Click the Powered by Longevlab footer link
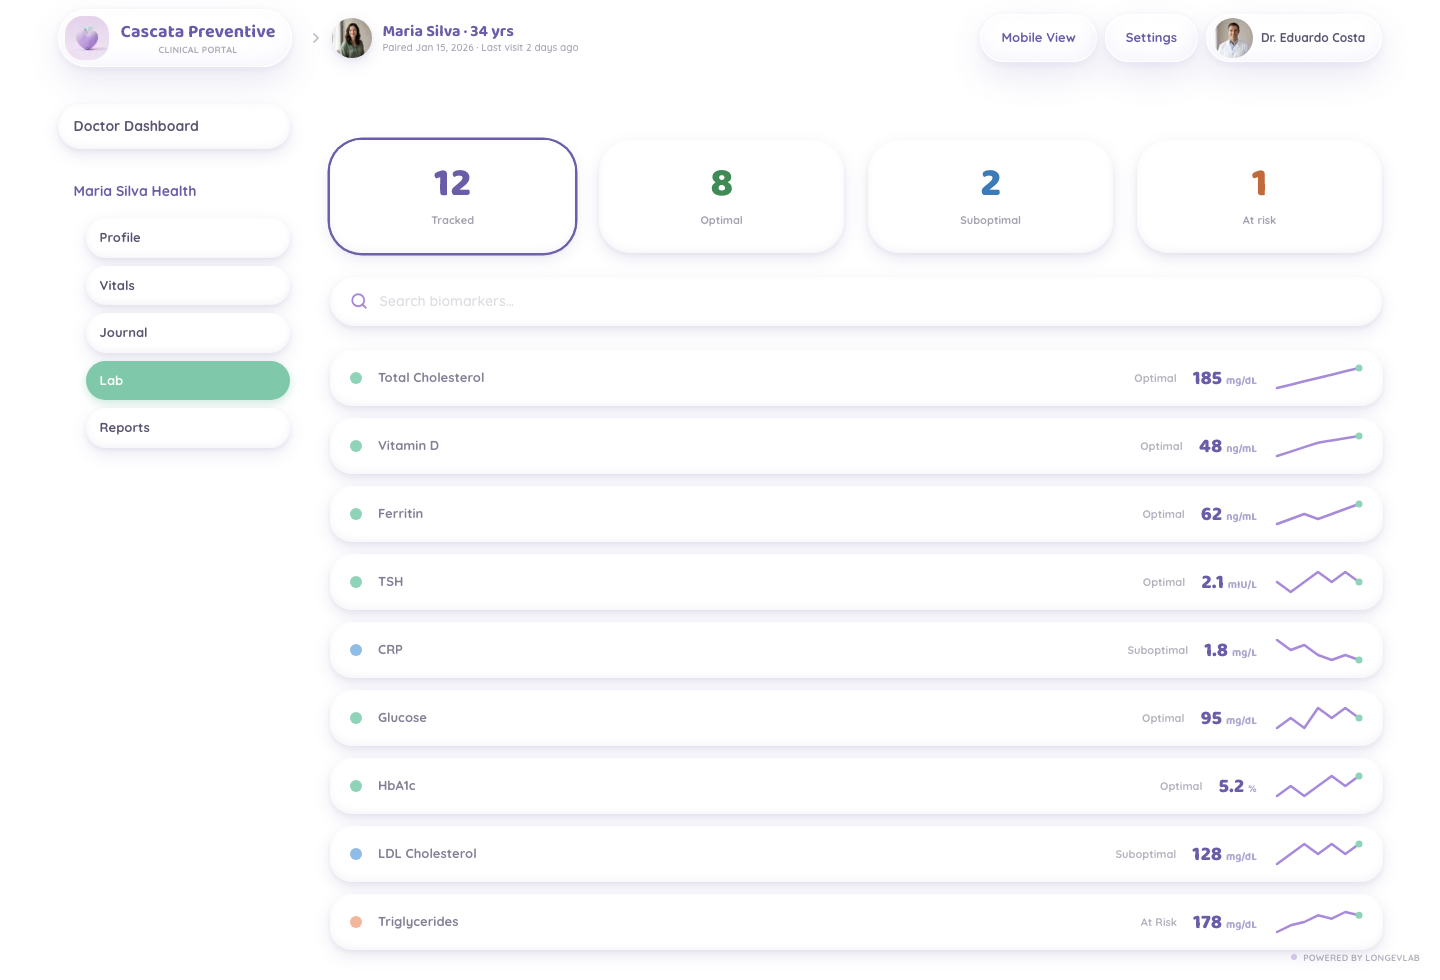The height and width of the screenshot is (980, 1440). pos(1355,958)
